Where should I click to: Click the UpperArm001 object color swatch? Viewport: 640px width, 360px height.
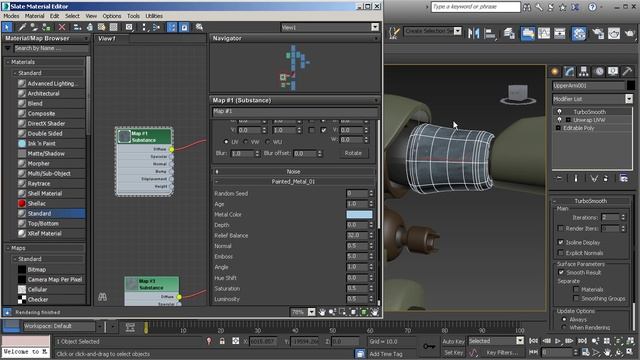[631, 85]
